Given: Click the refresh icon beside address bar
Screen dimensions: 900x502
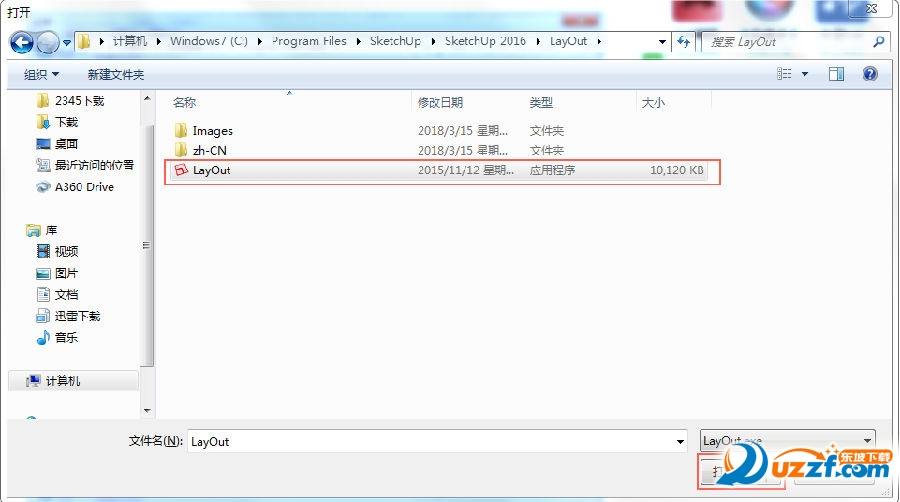Looking at the screenshot, I should pyautogui.click(x=685, y=42).
